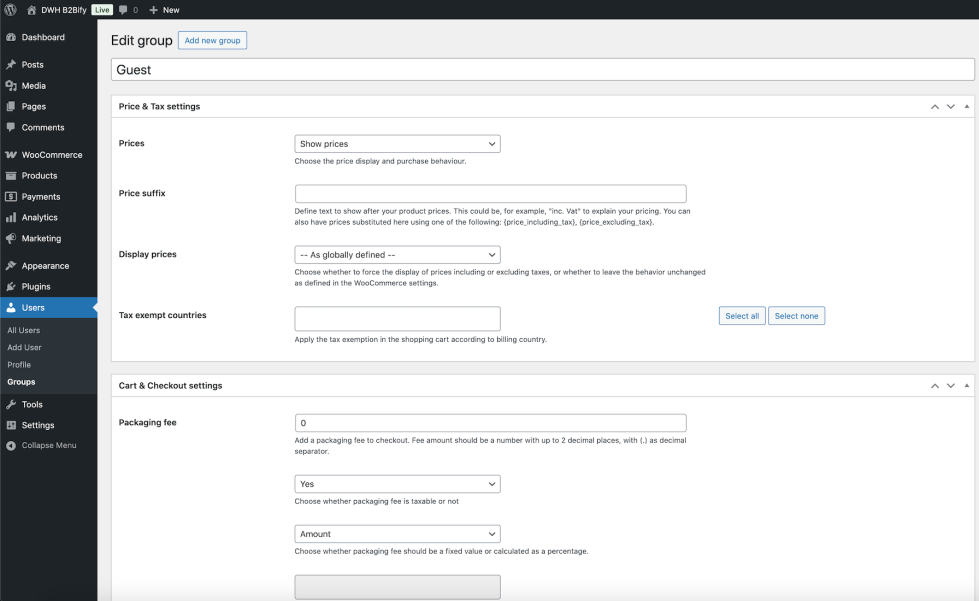
Task: Click the Price suffix text field
Action: (490, 194)
